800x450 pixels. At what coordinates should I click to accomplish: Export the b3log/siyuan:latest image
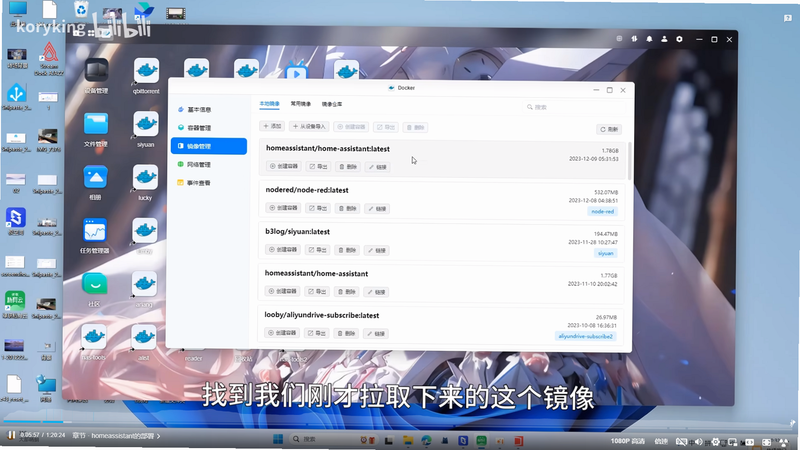tap(317, 250)
